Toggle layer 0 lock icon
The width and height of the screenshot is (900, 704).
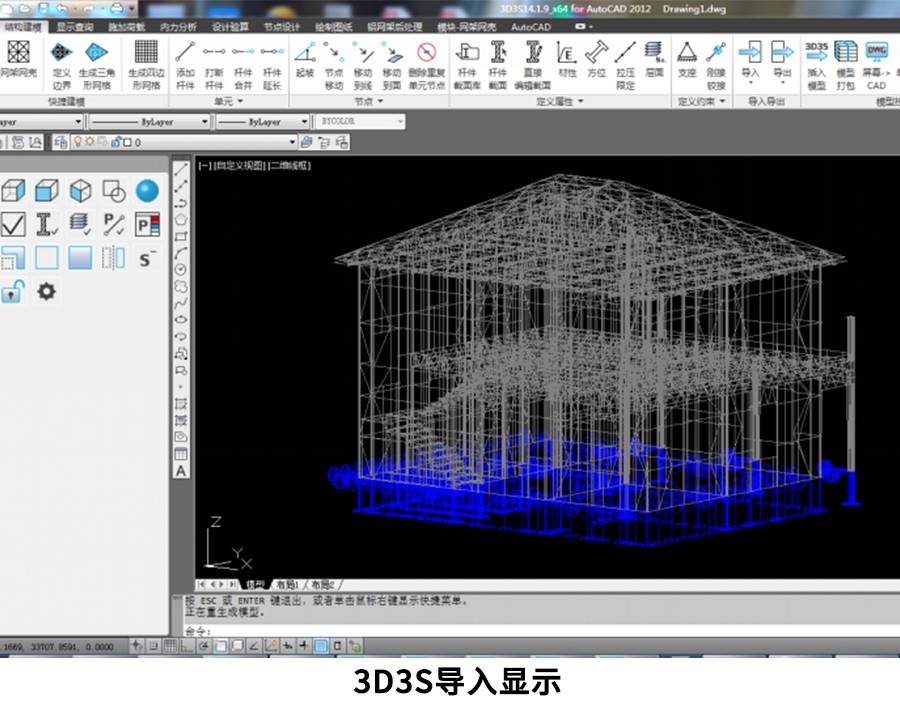coord(116,142)
